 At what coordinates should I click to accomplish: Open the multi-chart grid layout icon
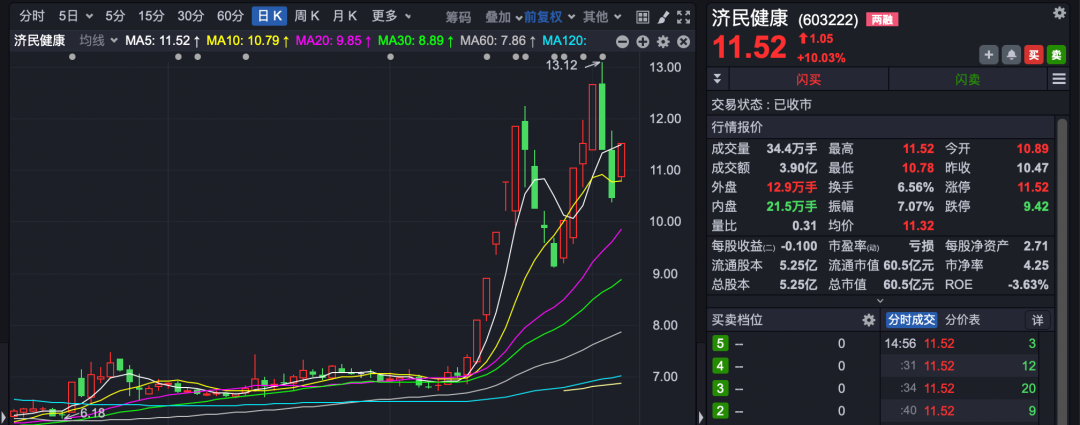pos(641,16)
